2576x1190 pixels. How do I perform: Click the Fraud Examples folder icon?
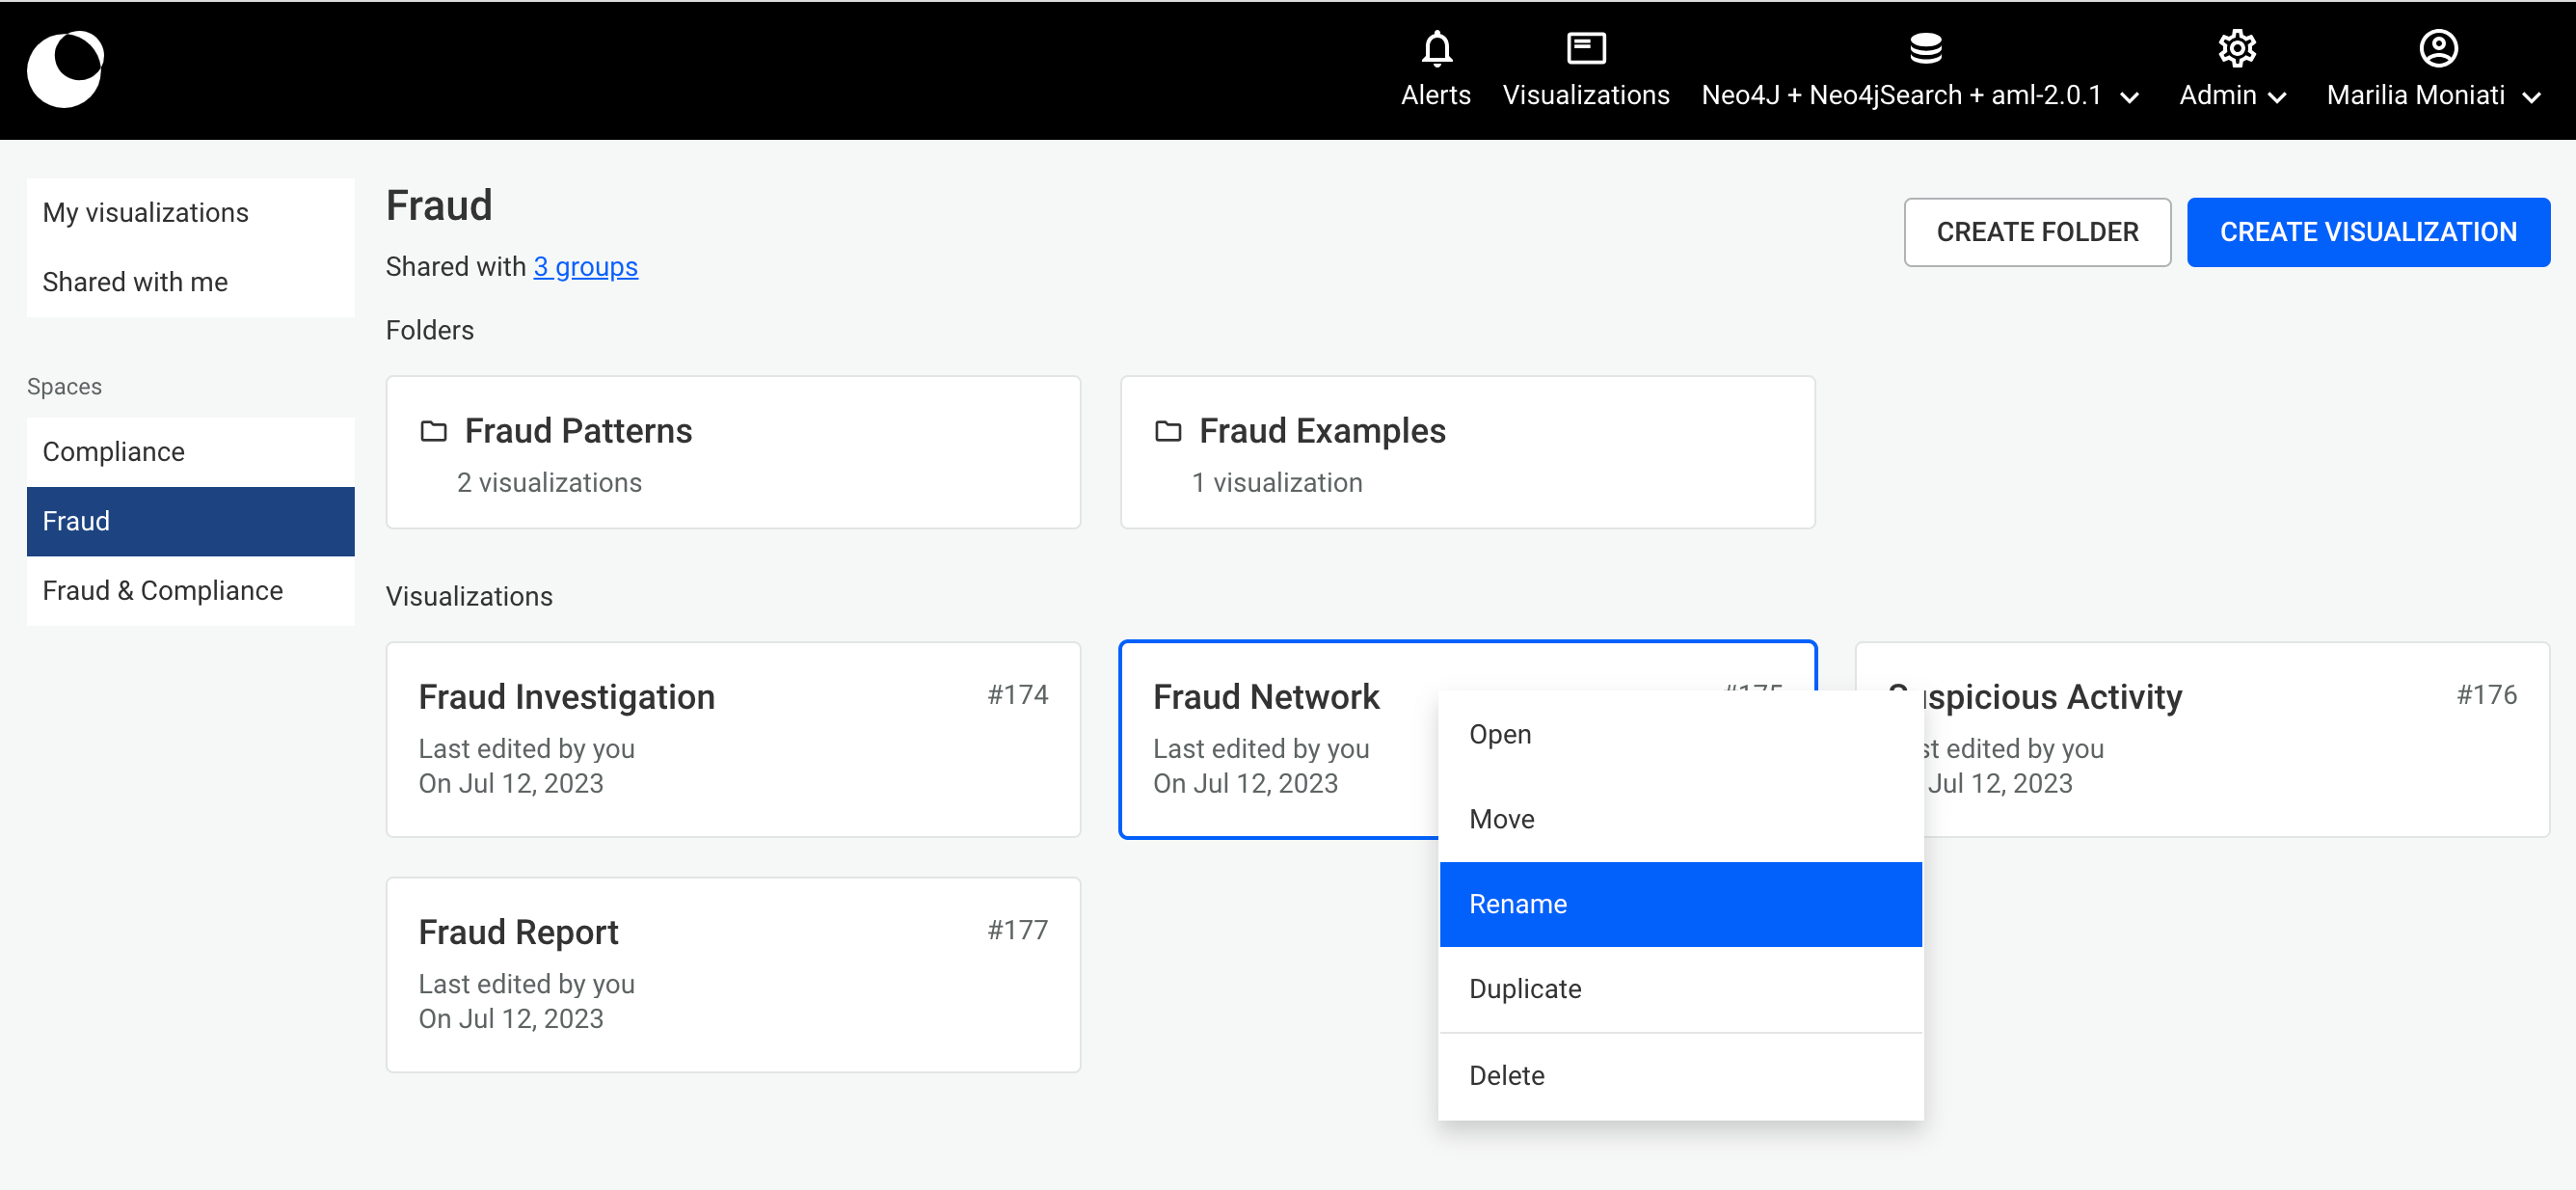[1167, 431]
